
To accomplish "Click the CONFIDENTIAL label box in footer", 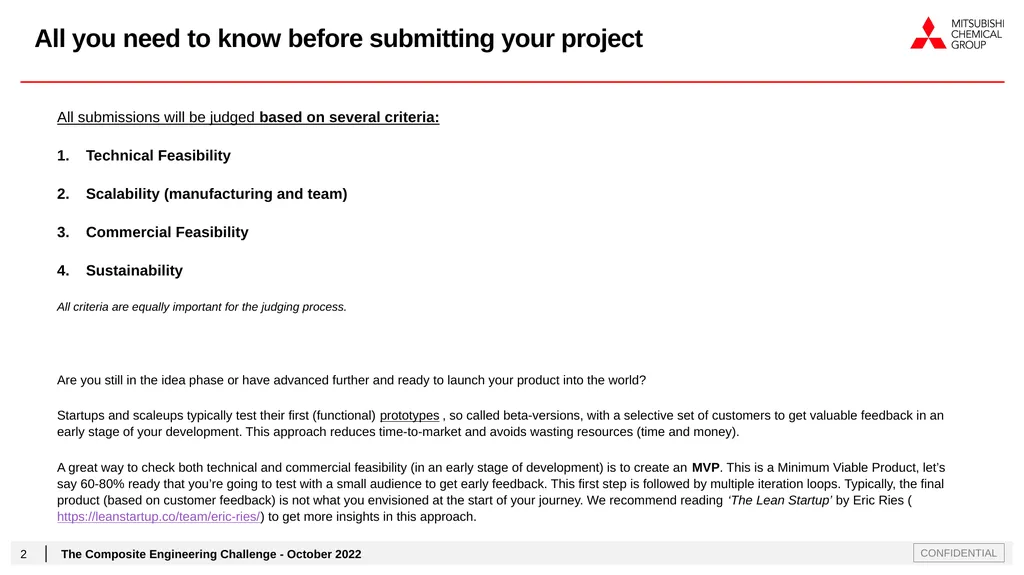I will [958, 553].
